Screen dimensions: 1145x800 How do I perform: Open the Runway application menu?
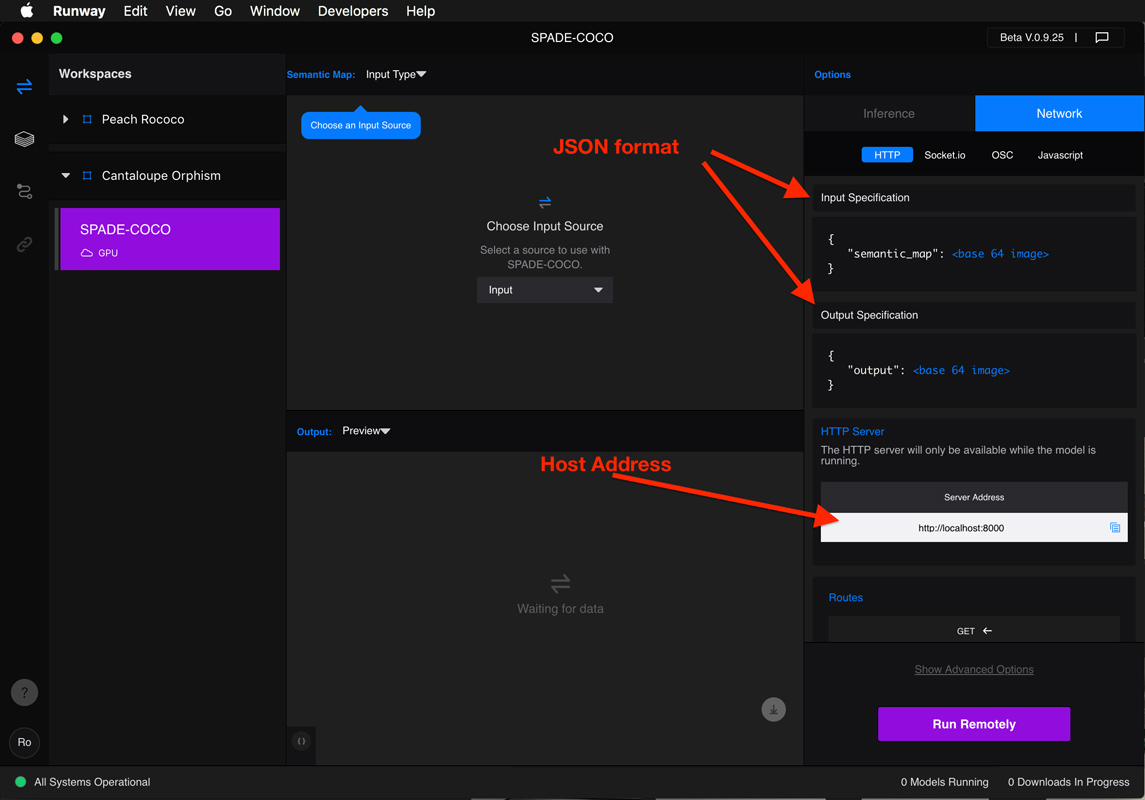click(x=79, y=11)
